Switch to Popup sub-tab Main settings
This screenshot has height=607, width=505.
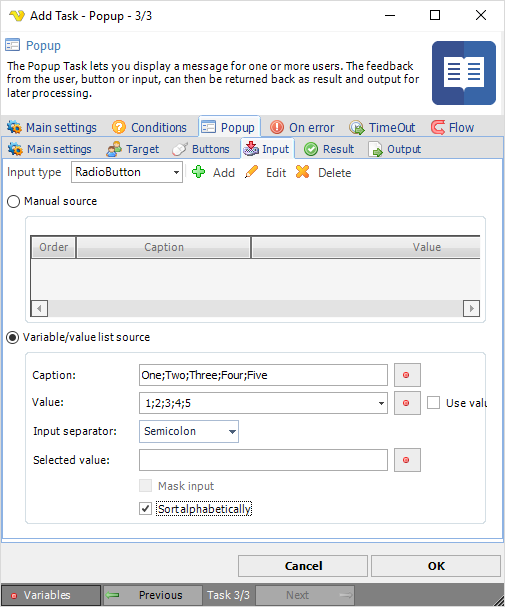coord(50,149)
